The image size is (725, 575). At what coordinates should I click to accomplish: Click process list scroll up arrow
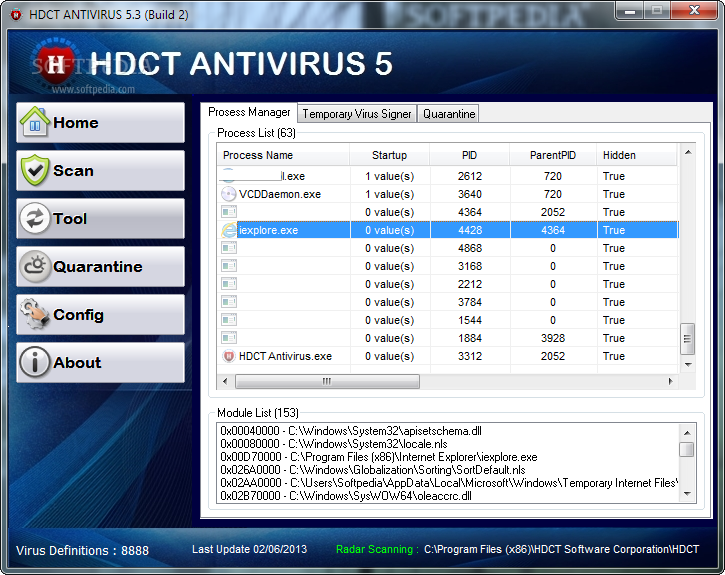[x=688, y=152]
